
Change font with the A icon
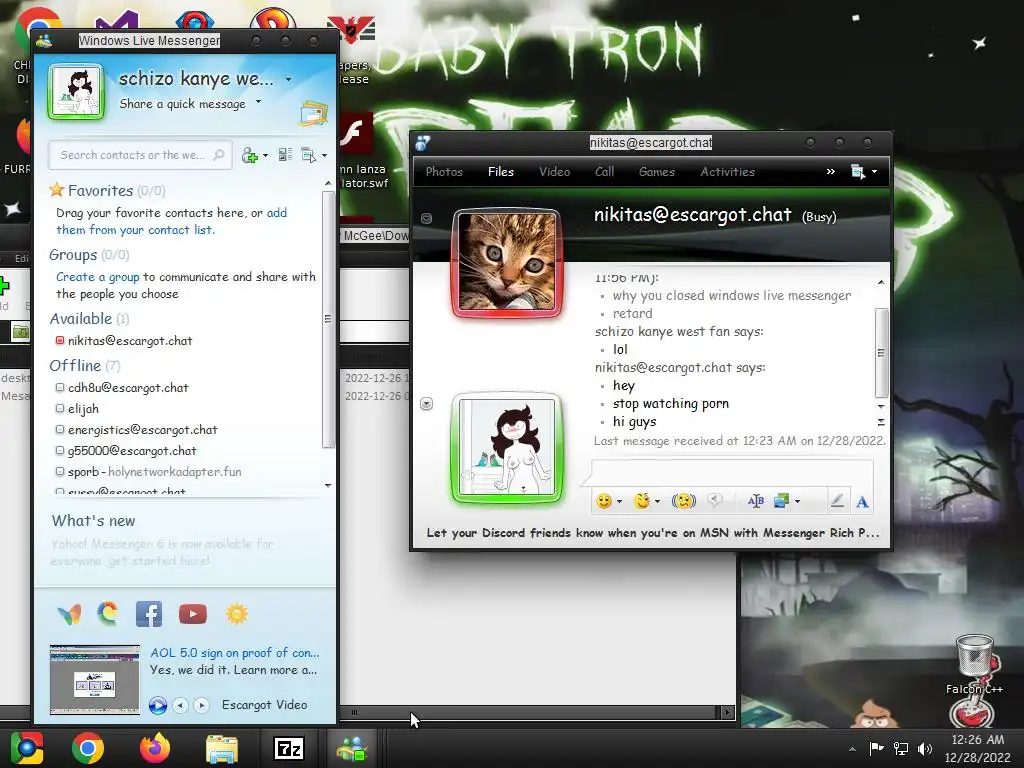862,502
